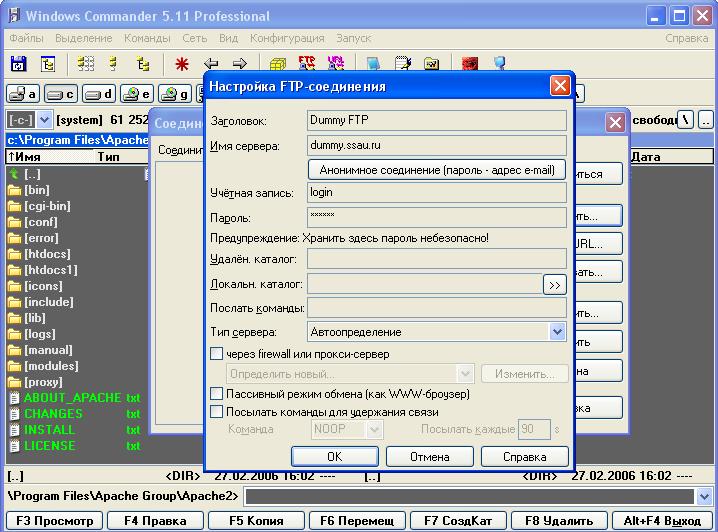
Task: Open the Выделение menu
Action: coord(84,38)
